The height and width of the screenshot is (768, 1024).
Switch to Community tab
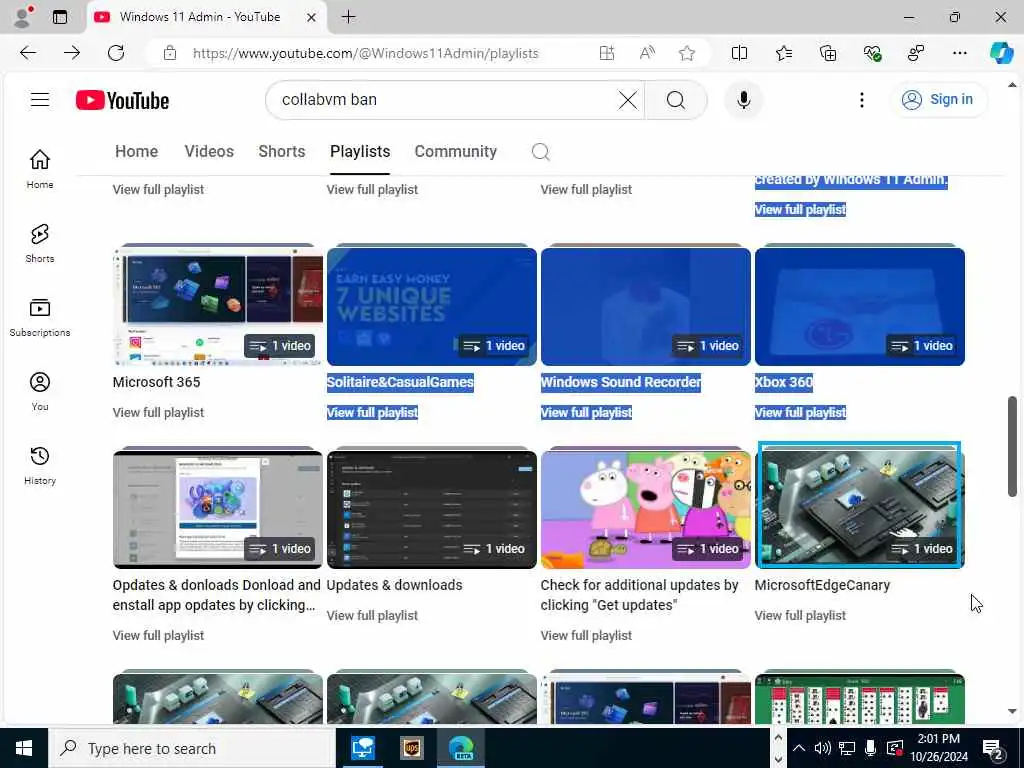[x=456, y=152]
